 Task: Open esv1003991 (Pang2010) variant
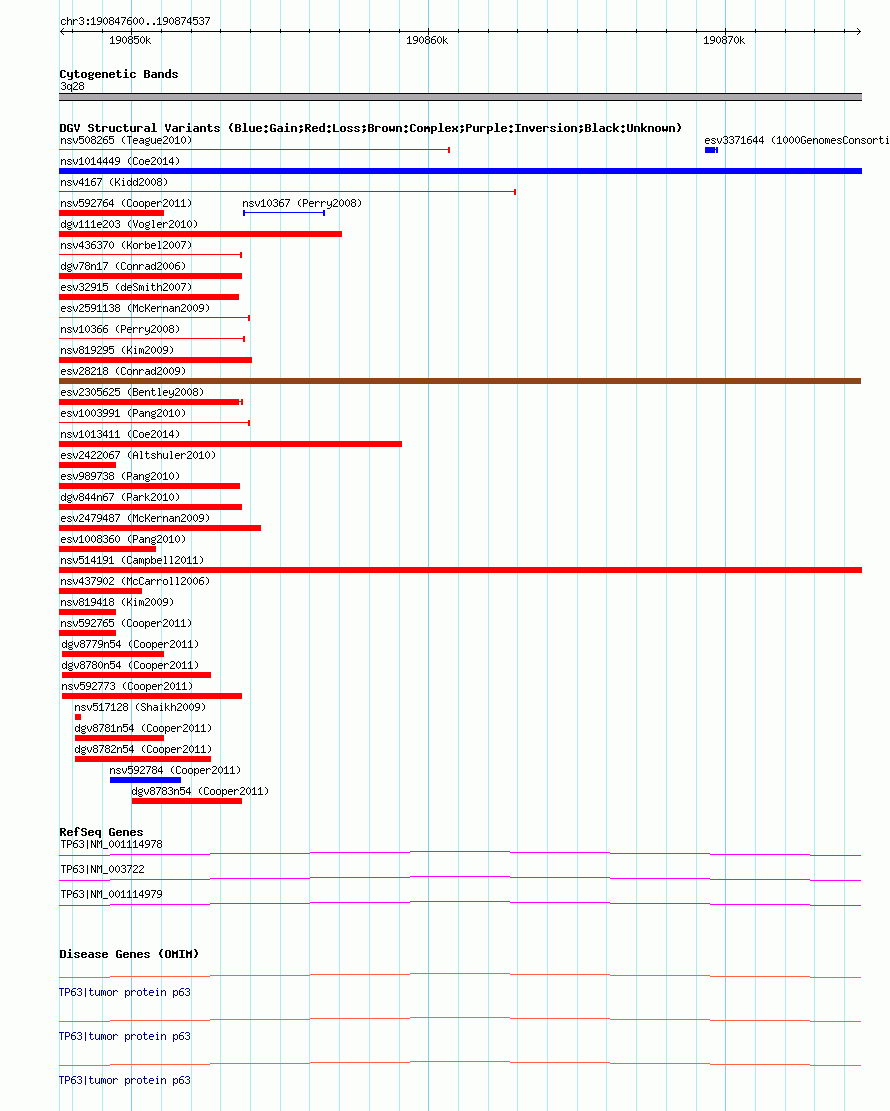pos(123,413)
